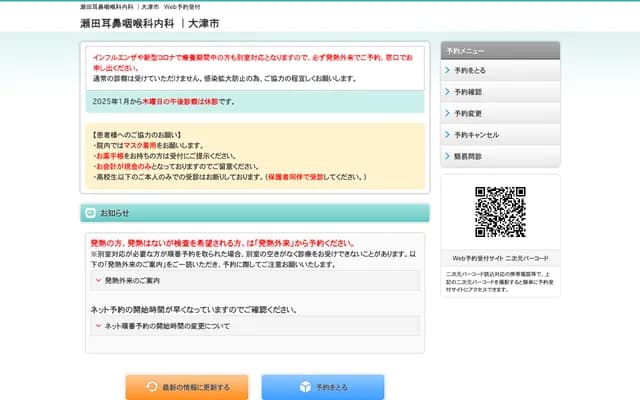Click the arrow icon beside 予約キャンセル
The width and height of the screenshot is (640, 400).
point(447,134)
